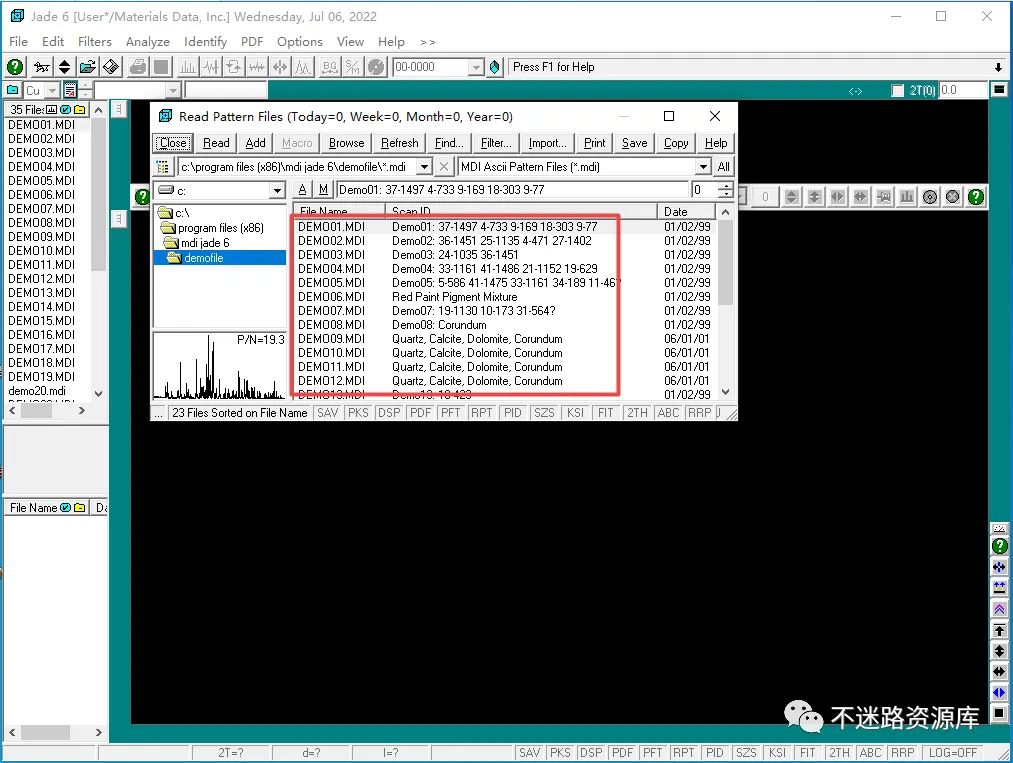Click the blue left-right triangles icon on right toolbar
The width and height of the screenshot is (1013, 763).
tap(999, 692)
